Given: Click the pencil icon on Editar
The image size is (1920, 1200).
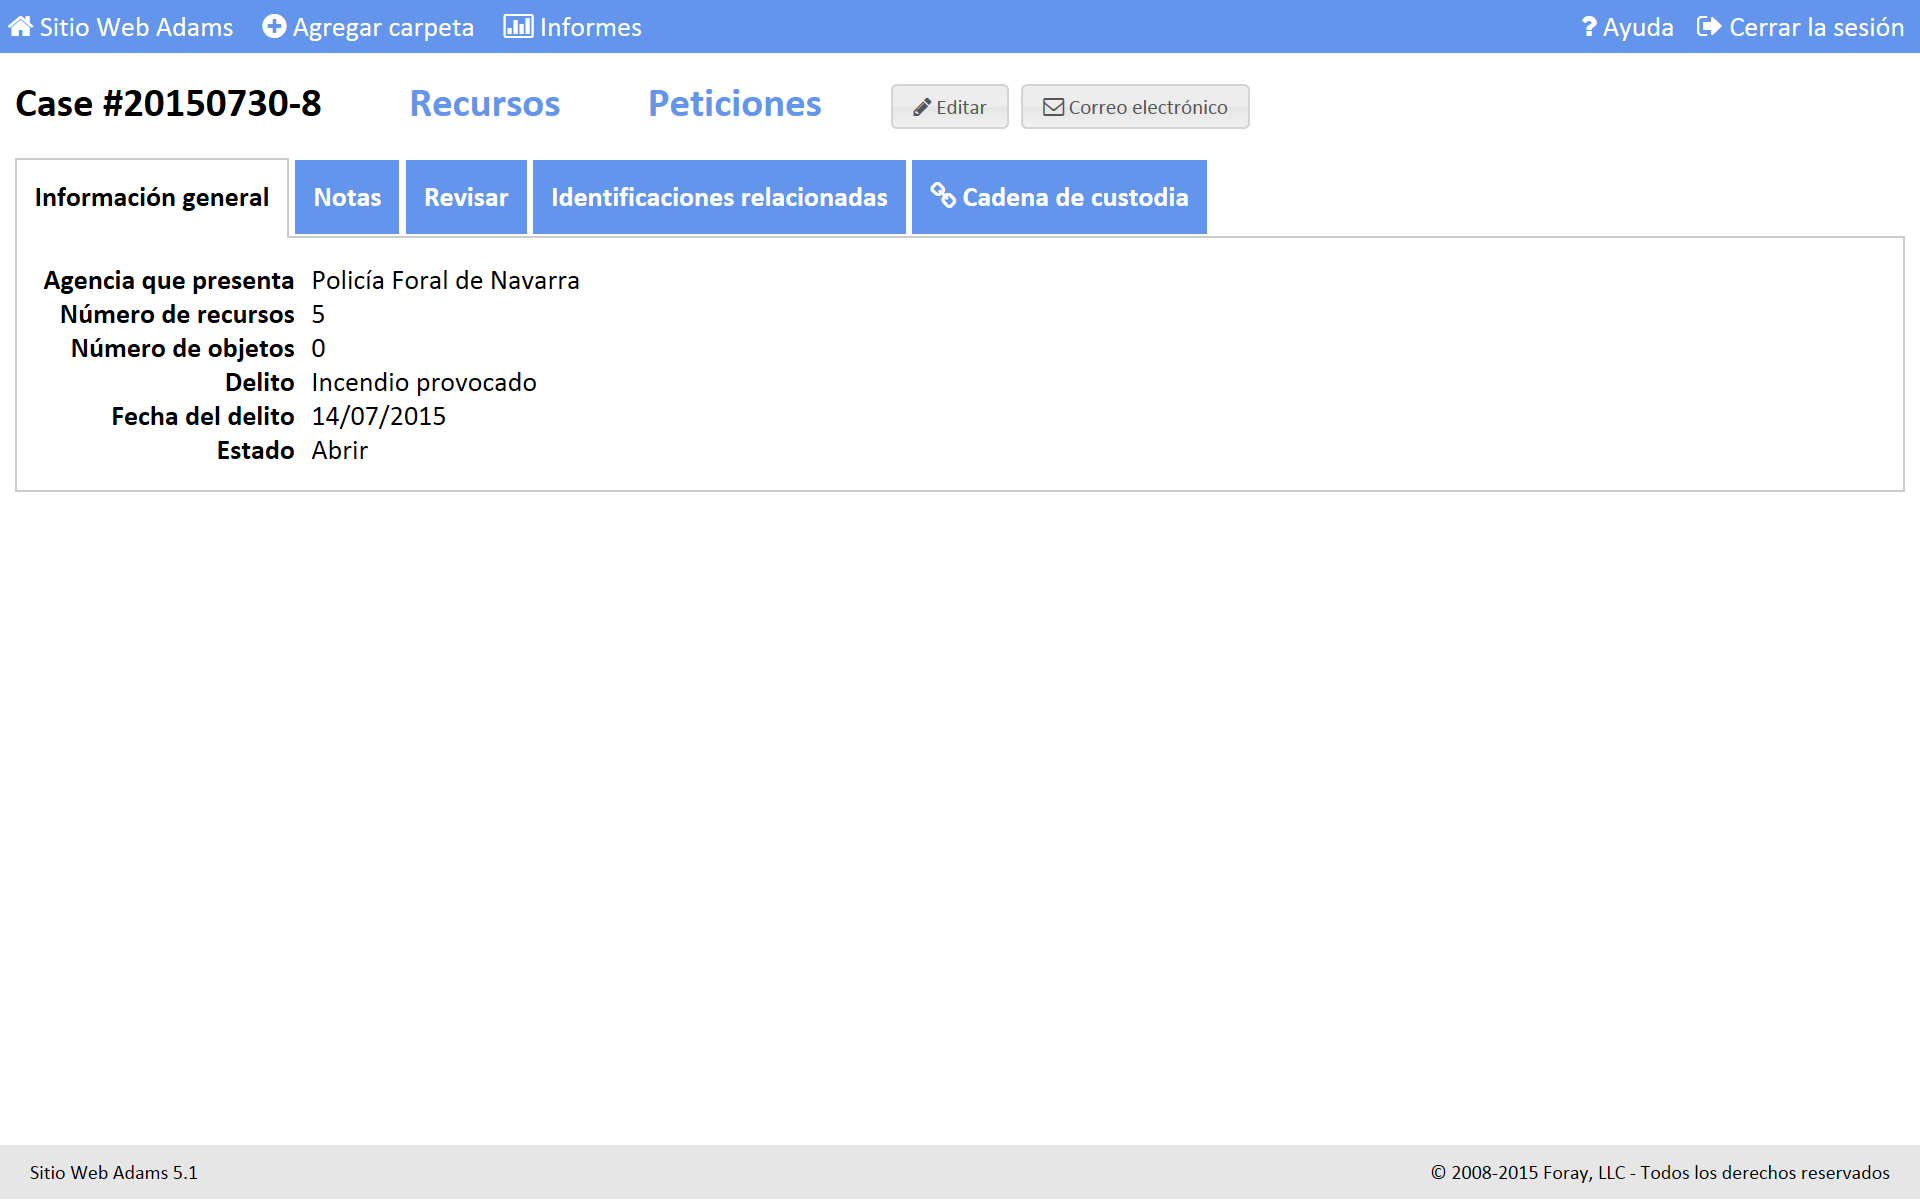Looking at the screenshot, I should point(922,107).
